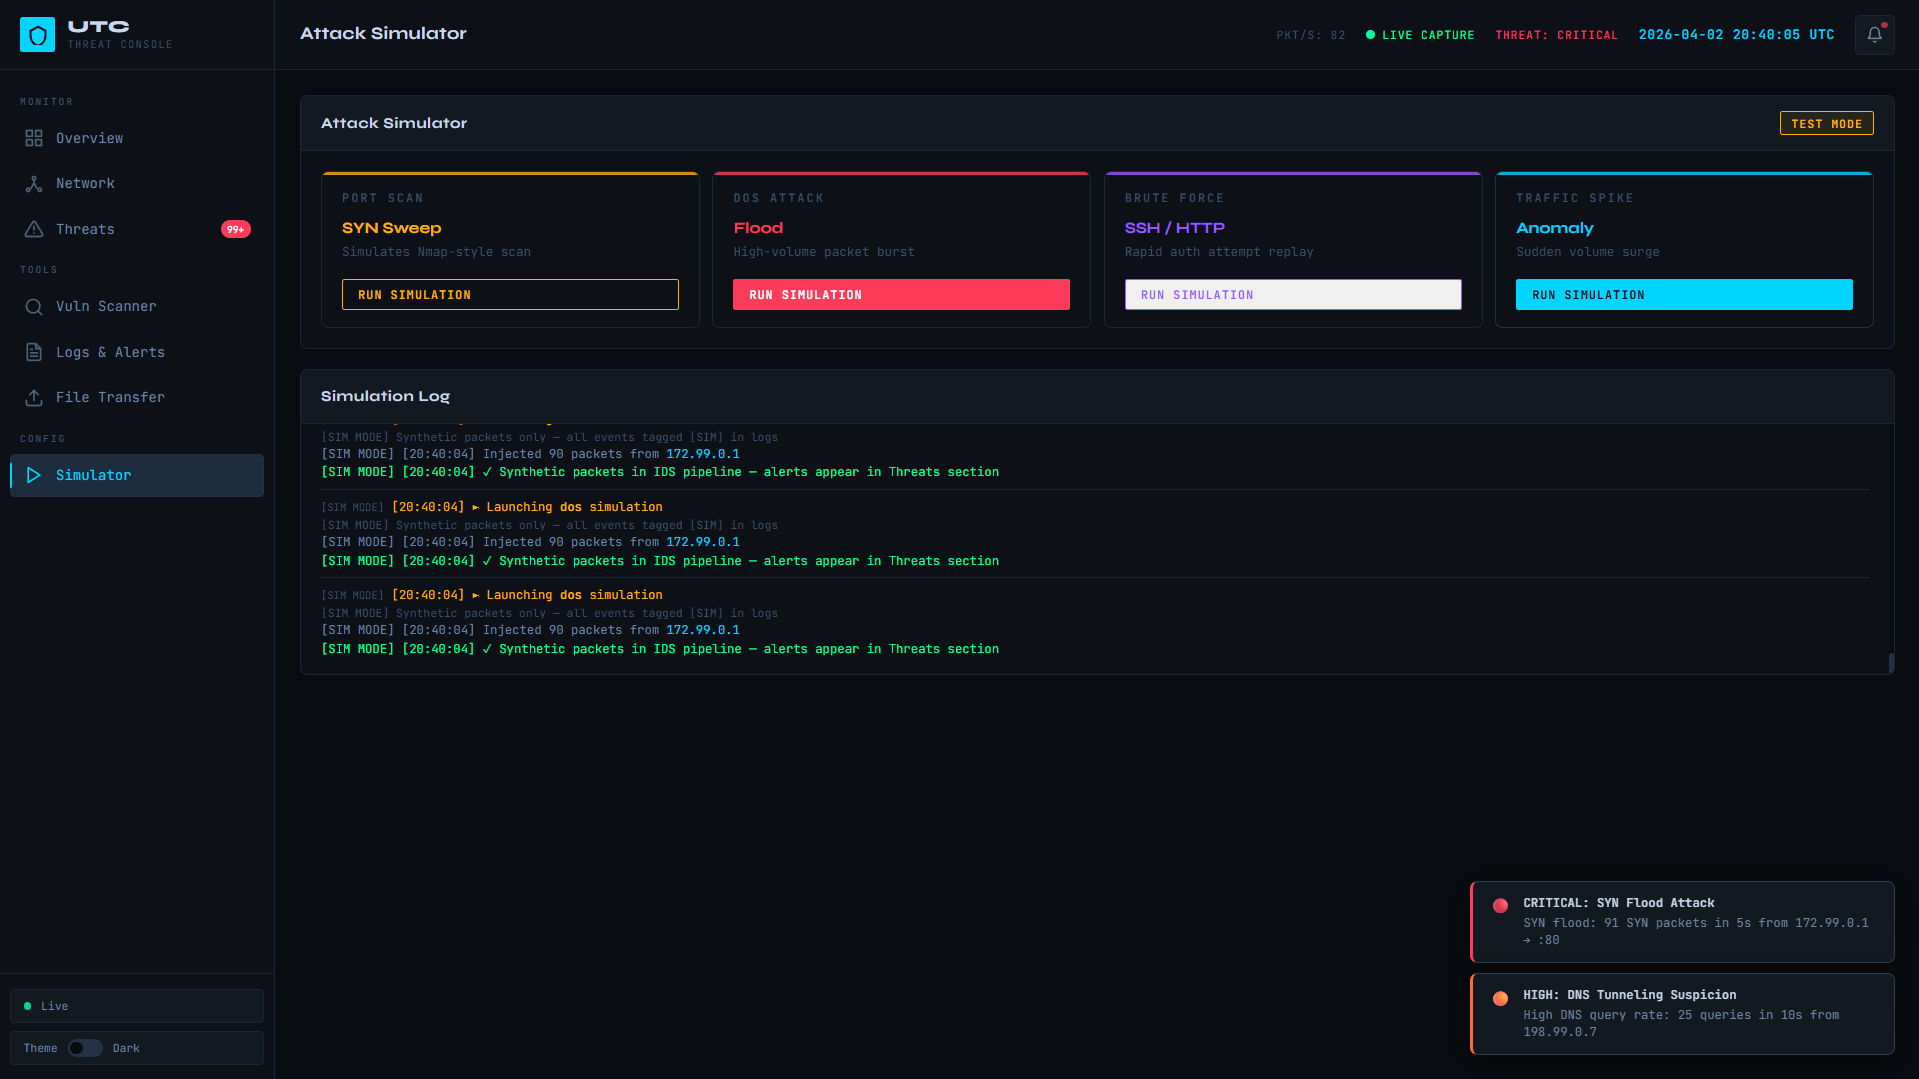
Task: Click the Overview grid icon
Action: (34, 138)
